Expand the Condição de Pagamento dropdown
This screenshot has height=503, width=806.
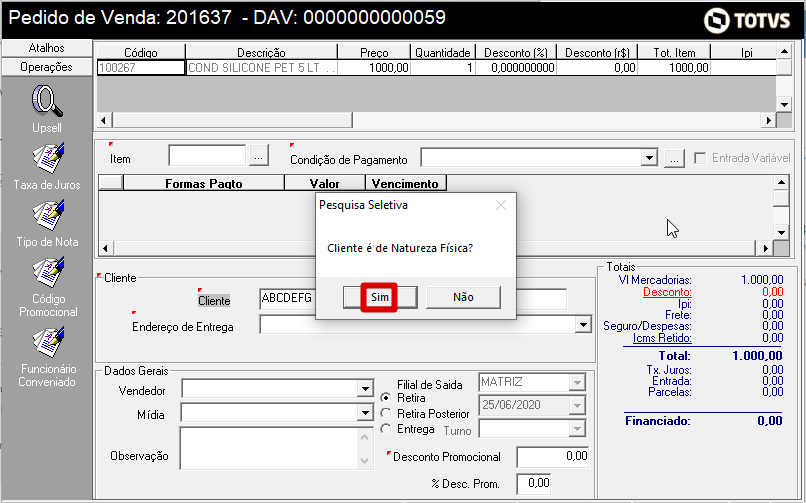coord(649,158)
